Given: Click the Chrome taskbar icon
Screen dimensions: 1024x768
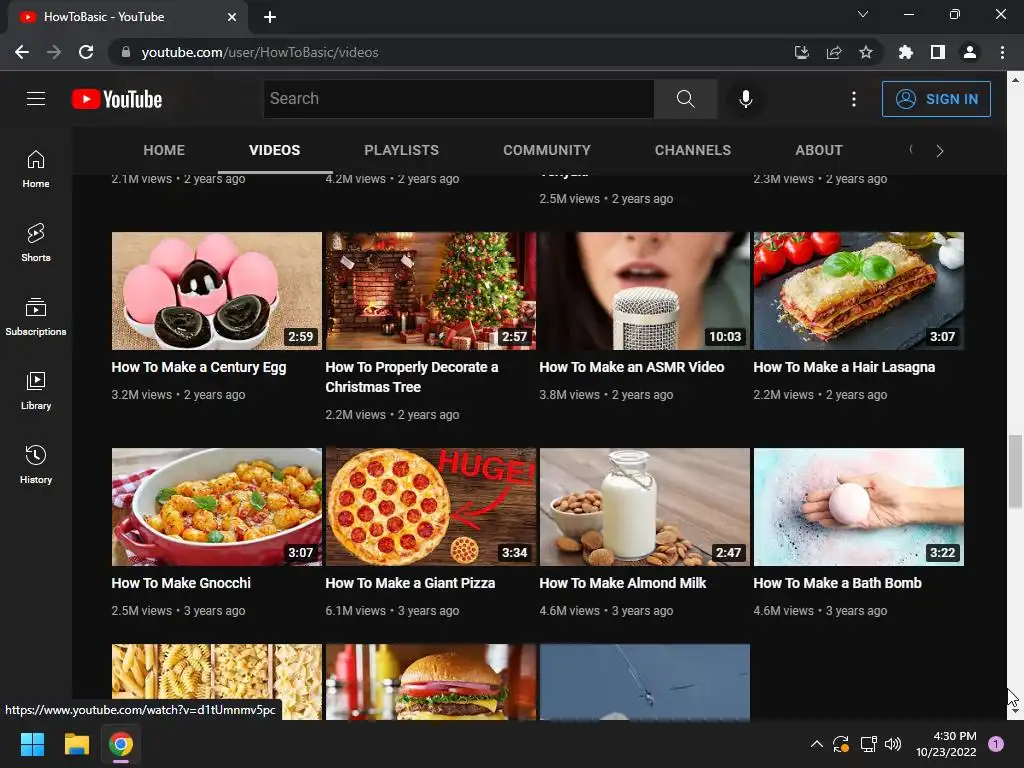Looking at the screenshot, I should pos(121,744).
